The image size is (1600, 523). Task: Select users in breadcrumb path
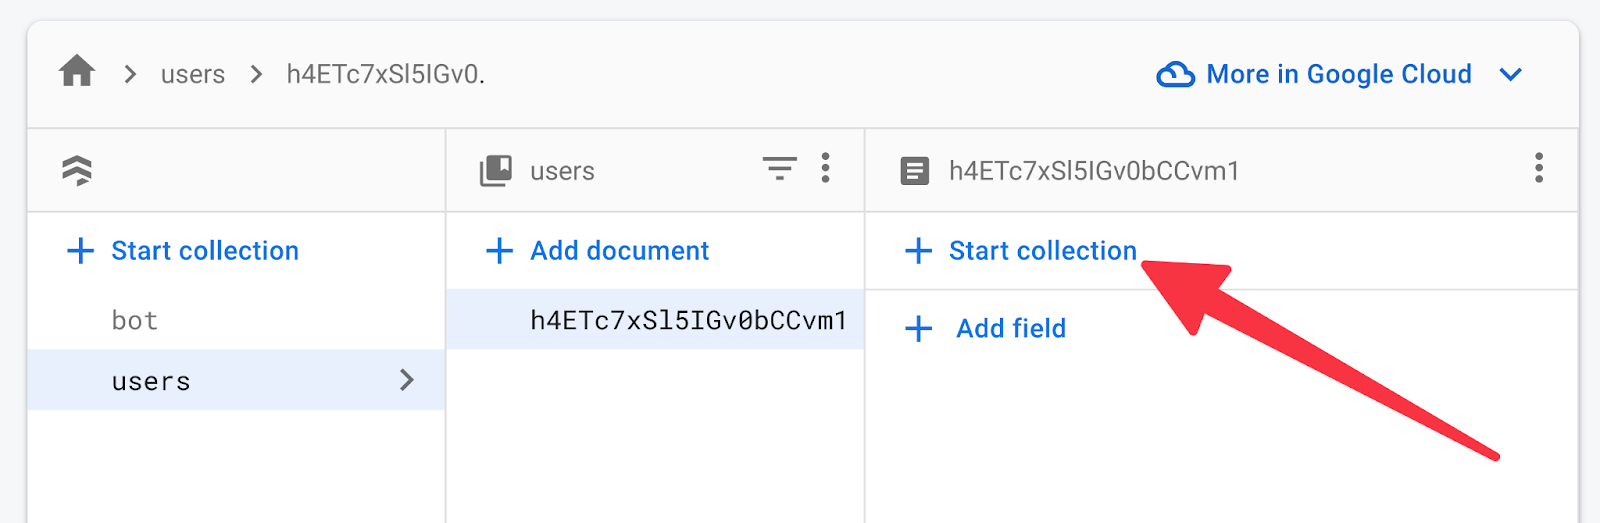click(x=192, y=74)
